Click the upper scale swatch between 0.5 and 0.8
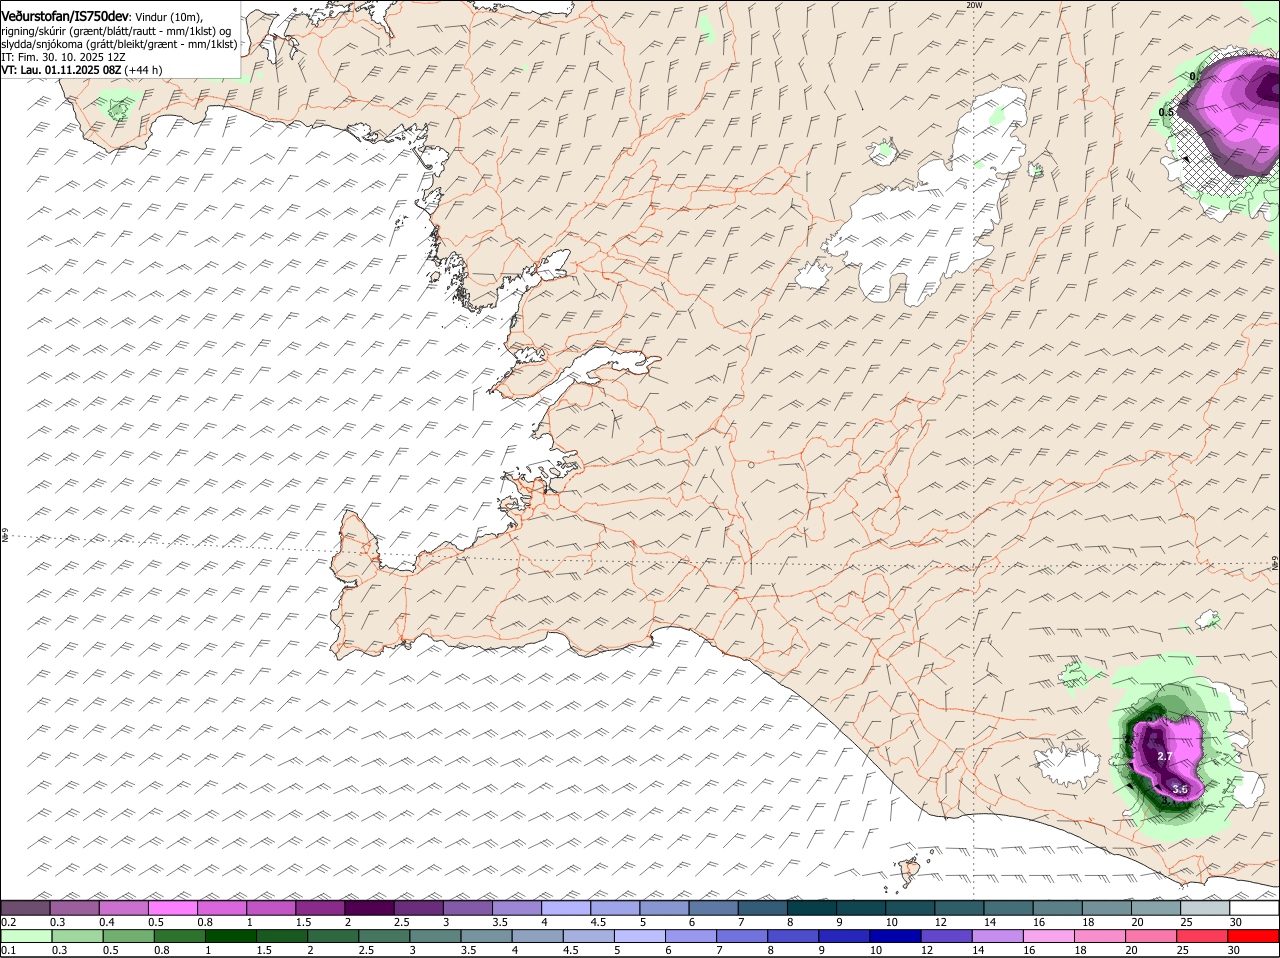Viewport: 1280px width, 958px height. [172, 908]
